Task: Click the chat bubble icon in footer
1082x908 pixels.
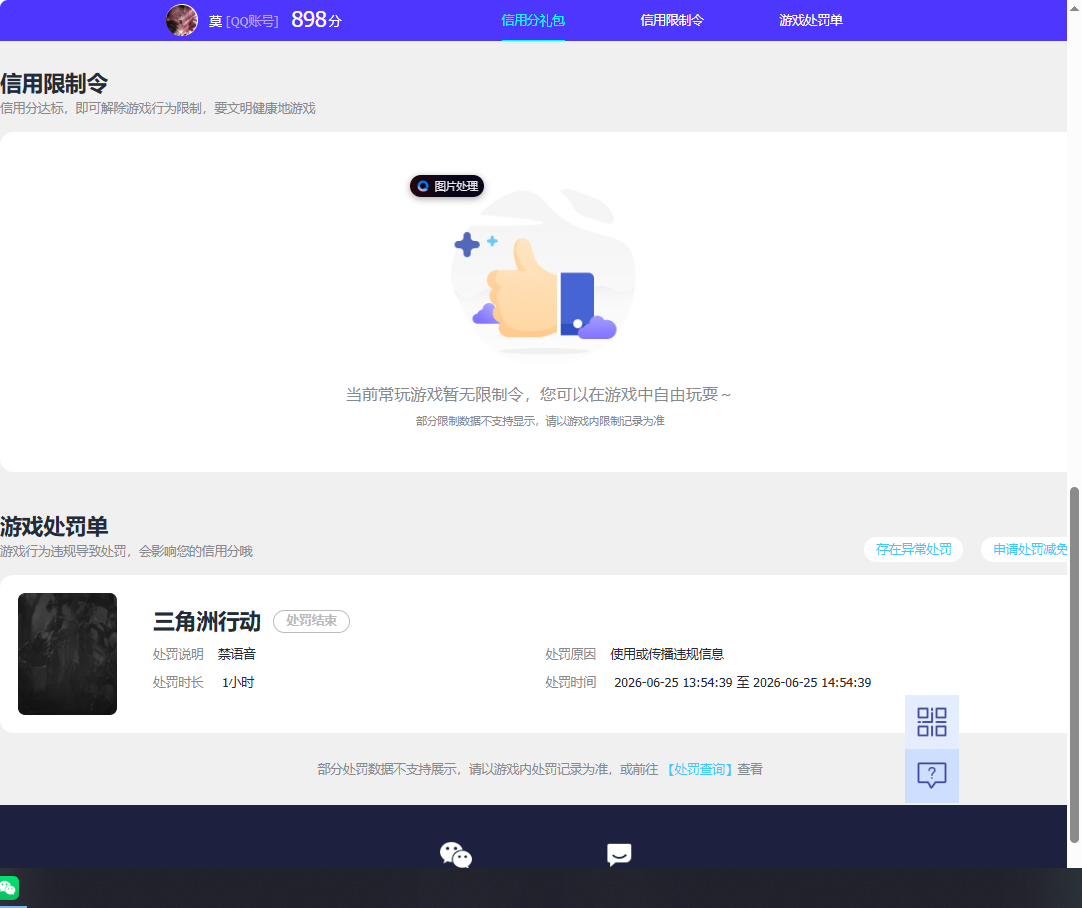Action: [619, 855]
